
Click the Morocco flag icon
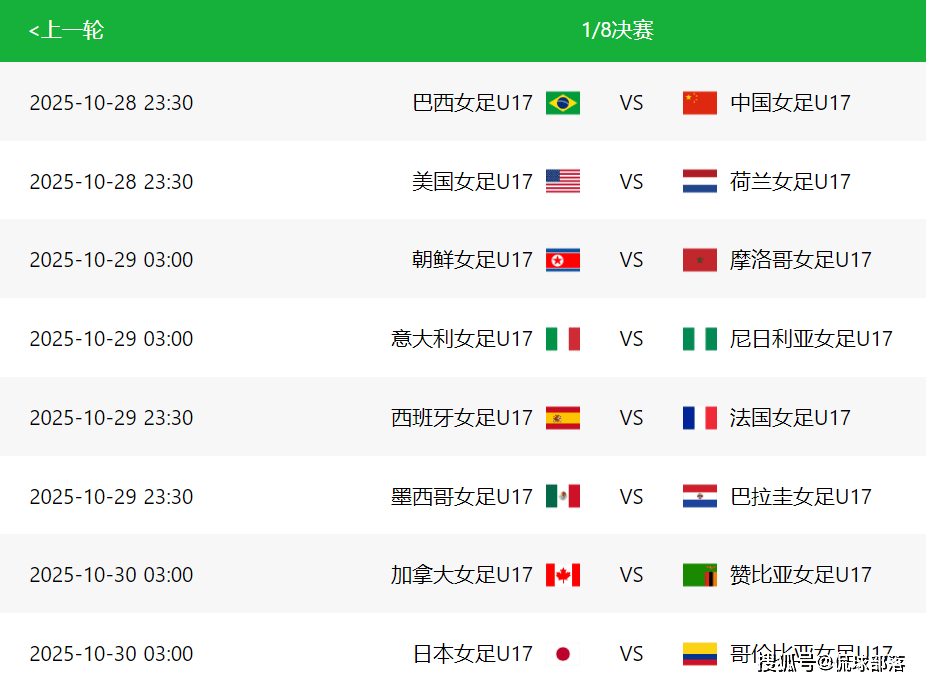(699, 260)
